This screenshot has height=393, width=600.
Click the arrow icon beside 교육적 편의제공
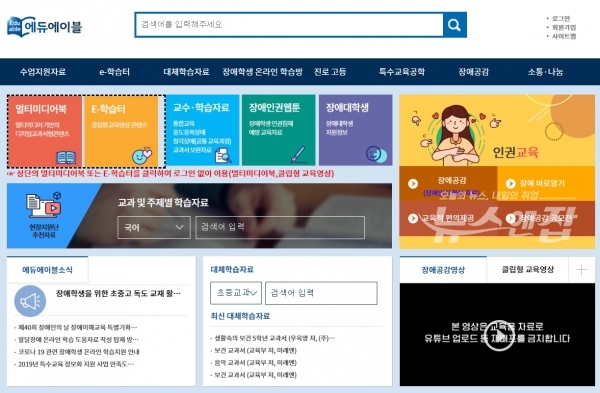[412, 219]
